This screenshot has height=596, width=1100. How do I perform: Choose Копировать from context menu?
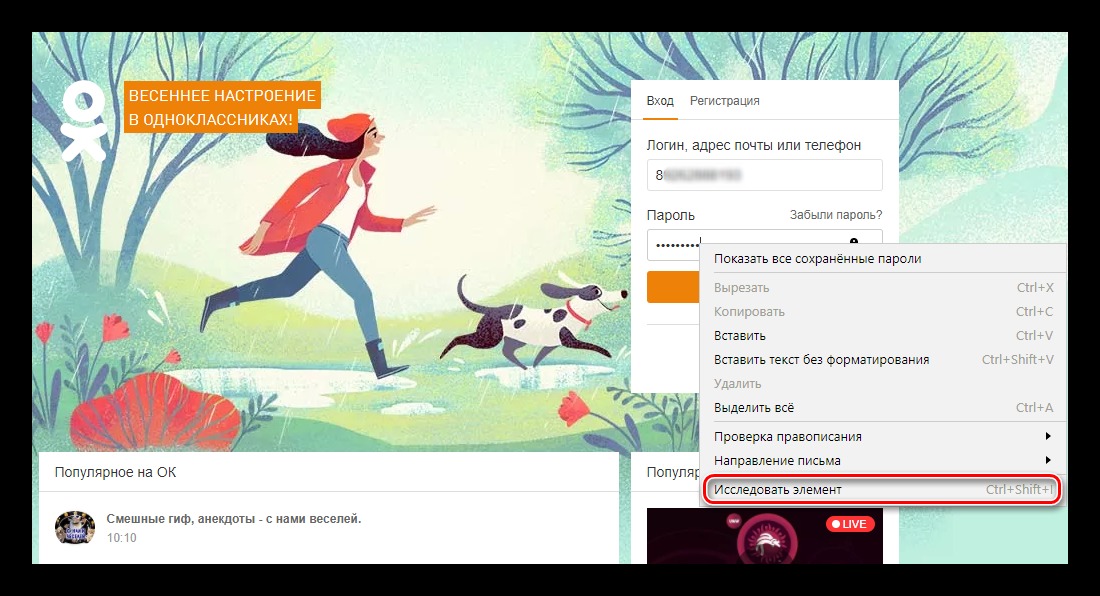[883, 311]
